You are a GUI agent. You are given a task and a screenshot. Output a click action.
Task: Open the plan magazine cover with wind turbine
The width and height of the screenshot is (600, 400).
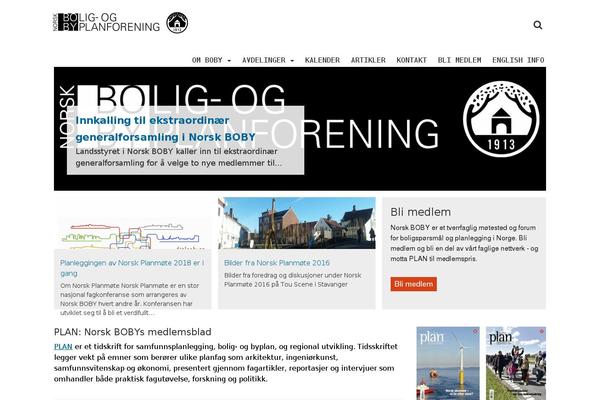(448, 363)
